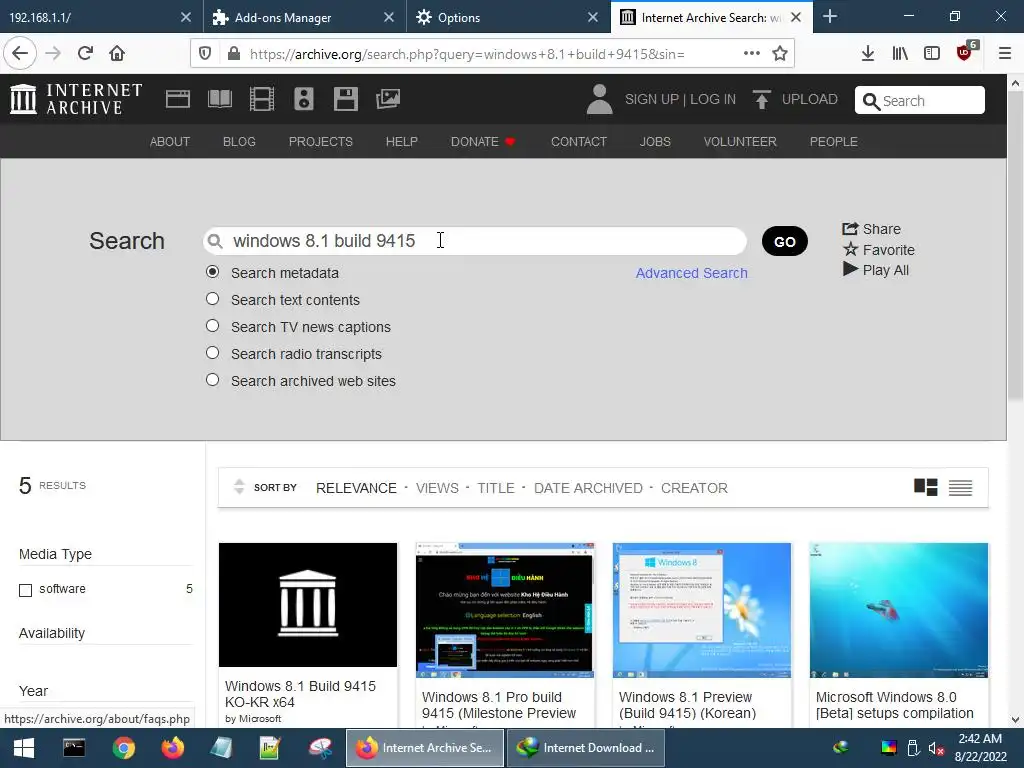This screenshot has width=1024, height=768.
Task: Click tracking protection shield icon
Action: coord(205,54)
